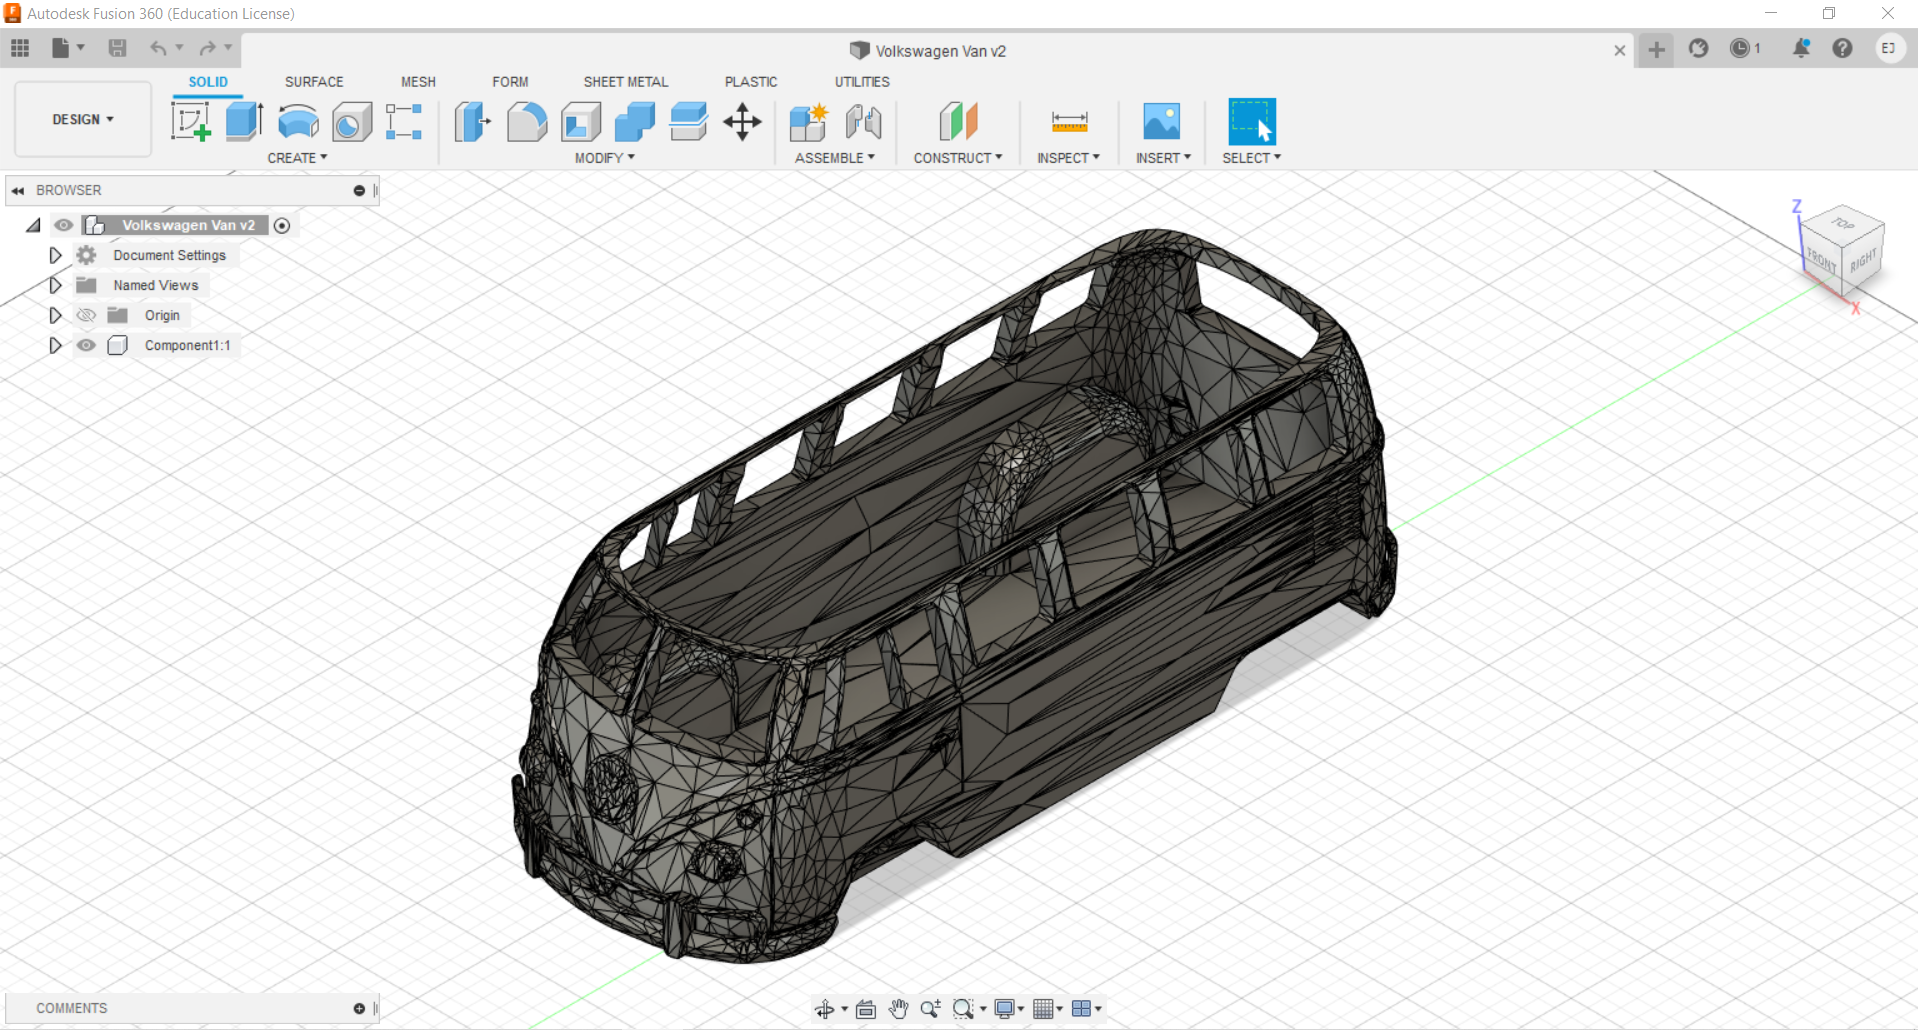Hide Component1:1 using eye icon
The width and height of the screenshot is (1918, 1030).
87,345
